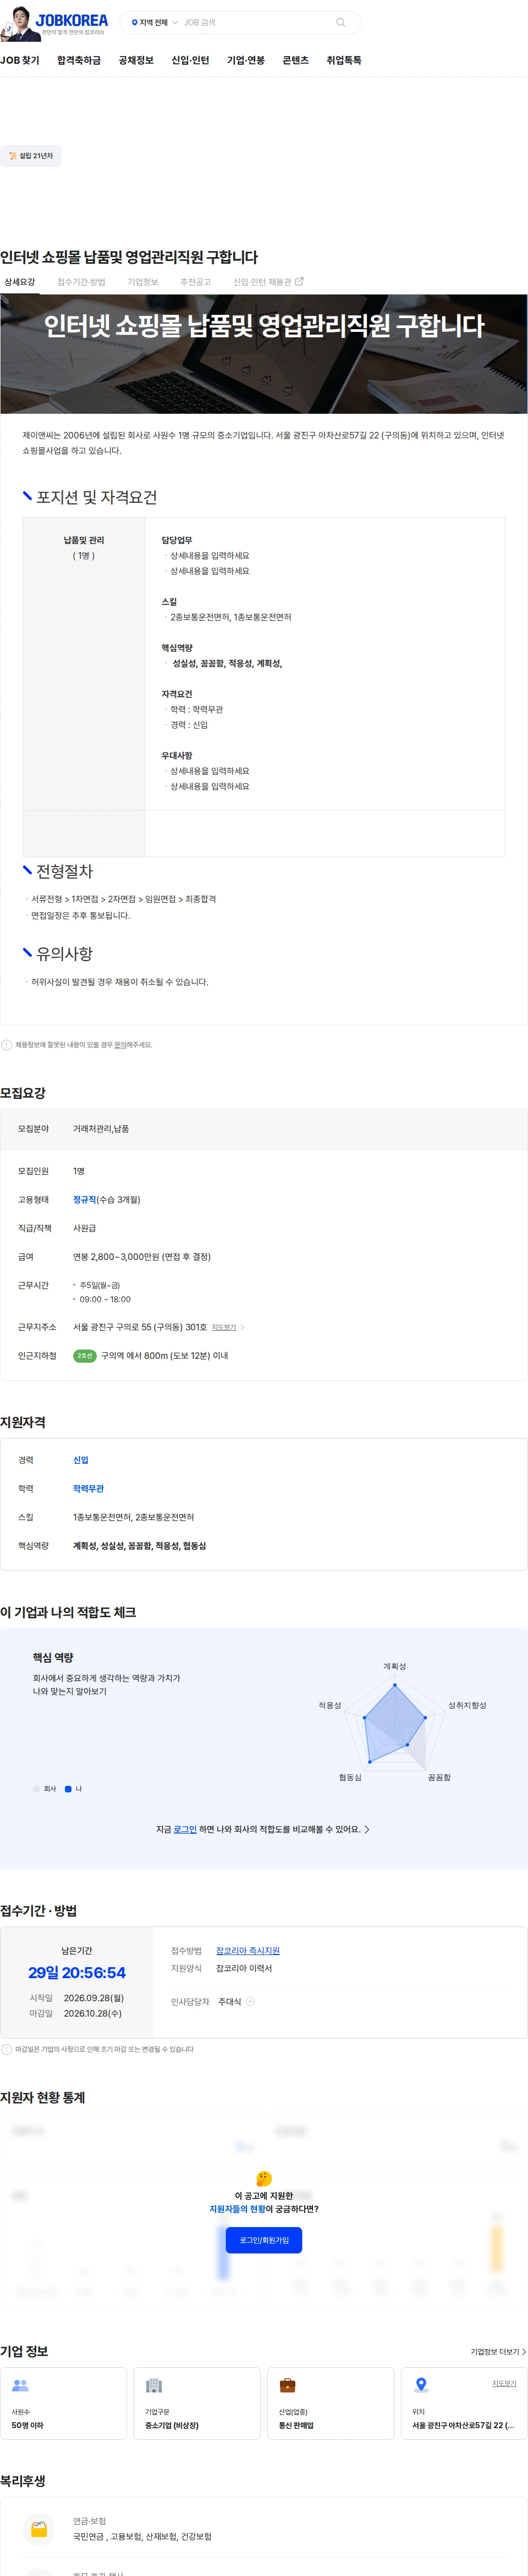
Task: Open the 합격축하금 menu
Action: click(x=79, y=61)
